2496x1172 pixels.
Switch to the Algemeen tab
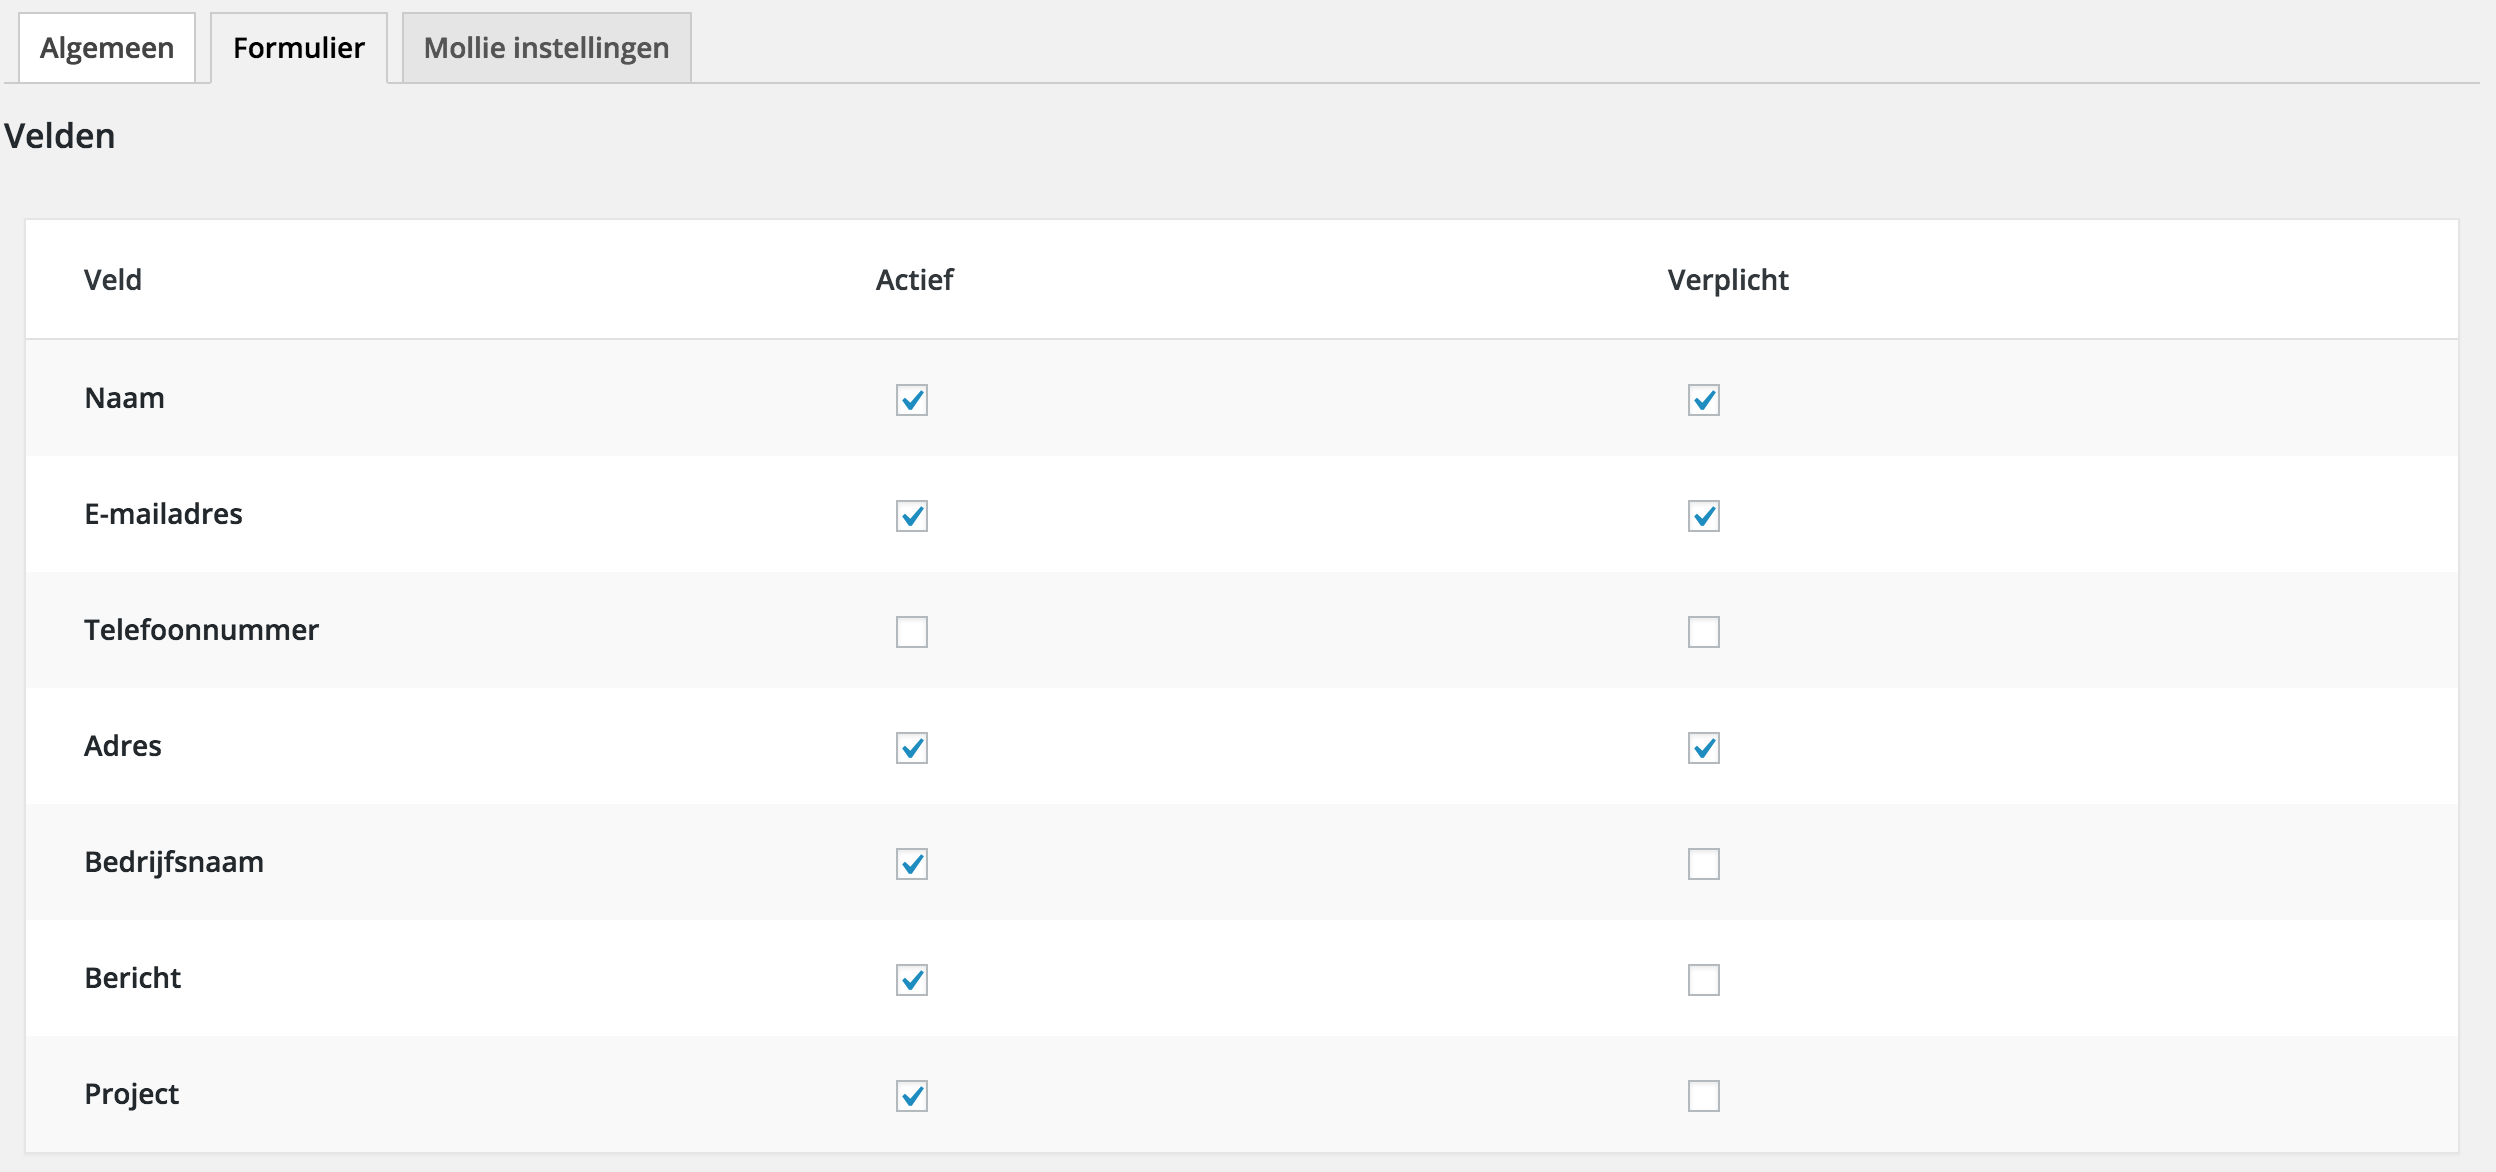[107, 48]
